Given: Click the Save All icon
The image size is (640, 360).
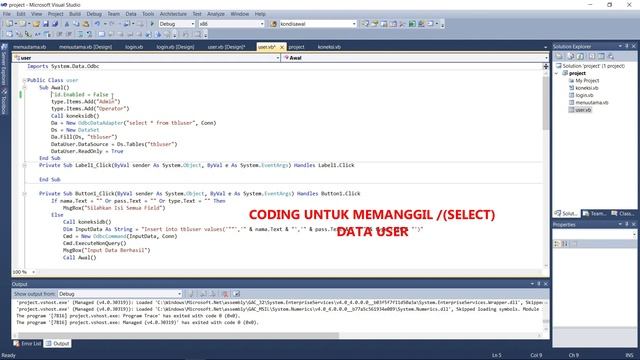Looking at the screenshot, I should [x=55, y=24].
